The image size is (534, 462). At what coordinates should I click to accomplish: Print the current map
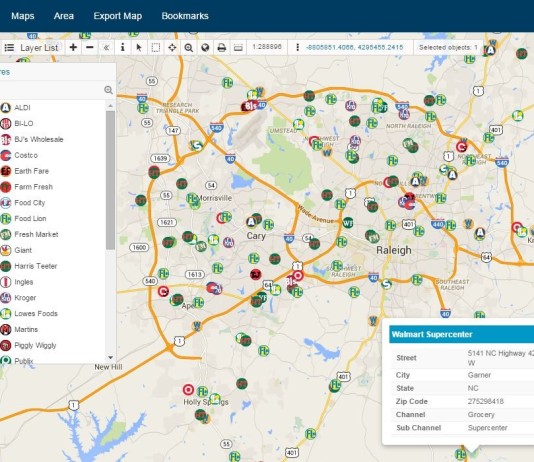point(222,48)
